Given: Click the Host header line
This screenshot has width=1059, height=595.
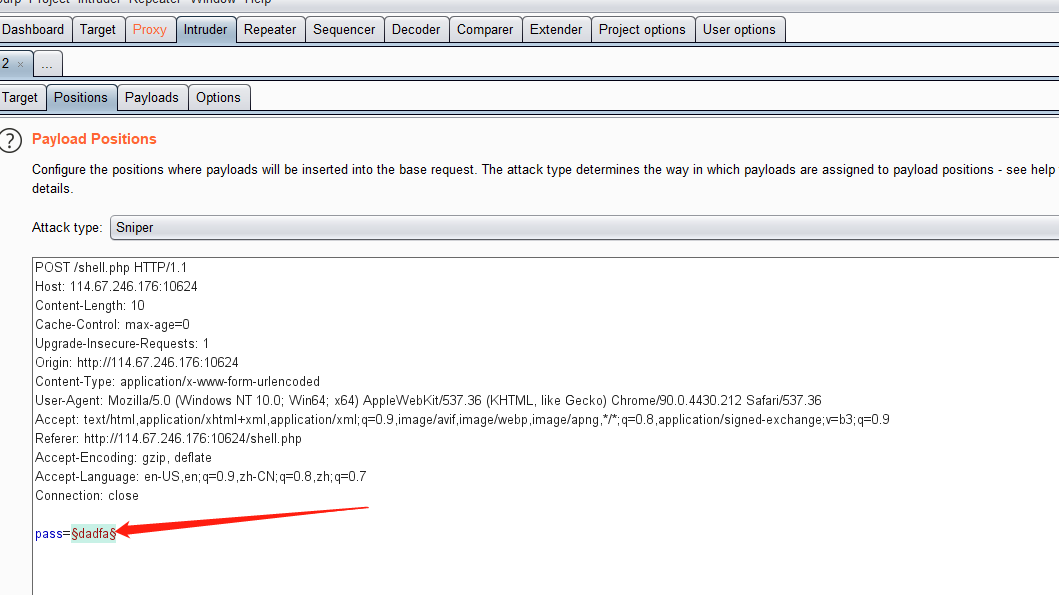Looking at the screenshot, I should click(x=116, y=286).
